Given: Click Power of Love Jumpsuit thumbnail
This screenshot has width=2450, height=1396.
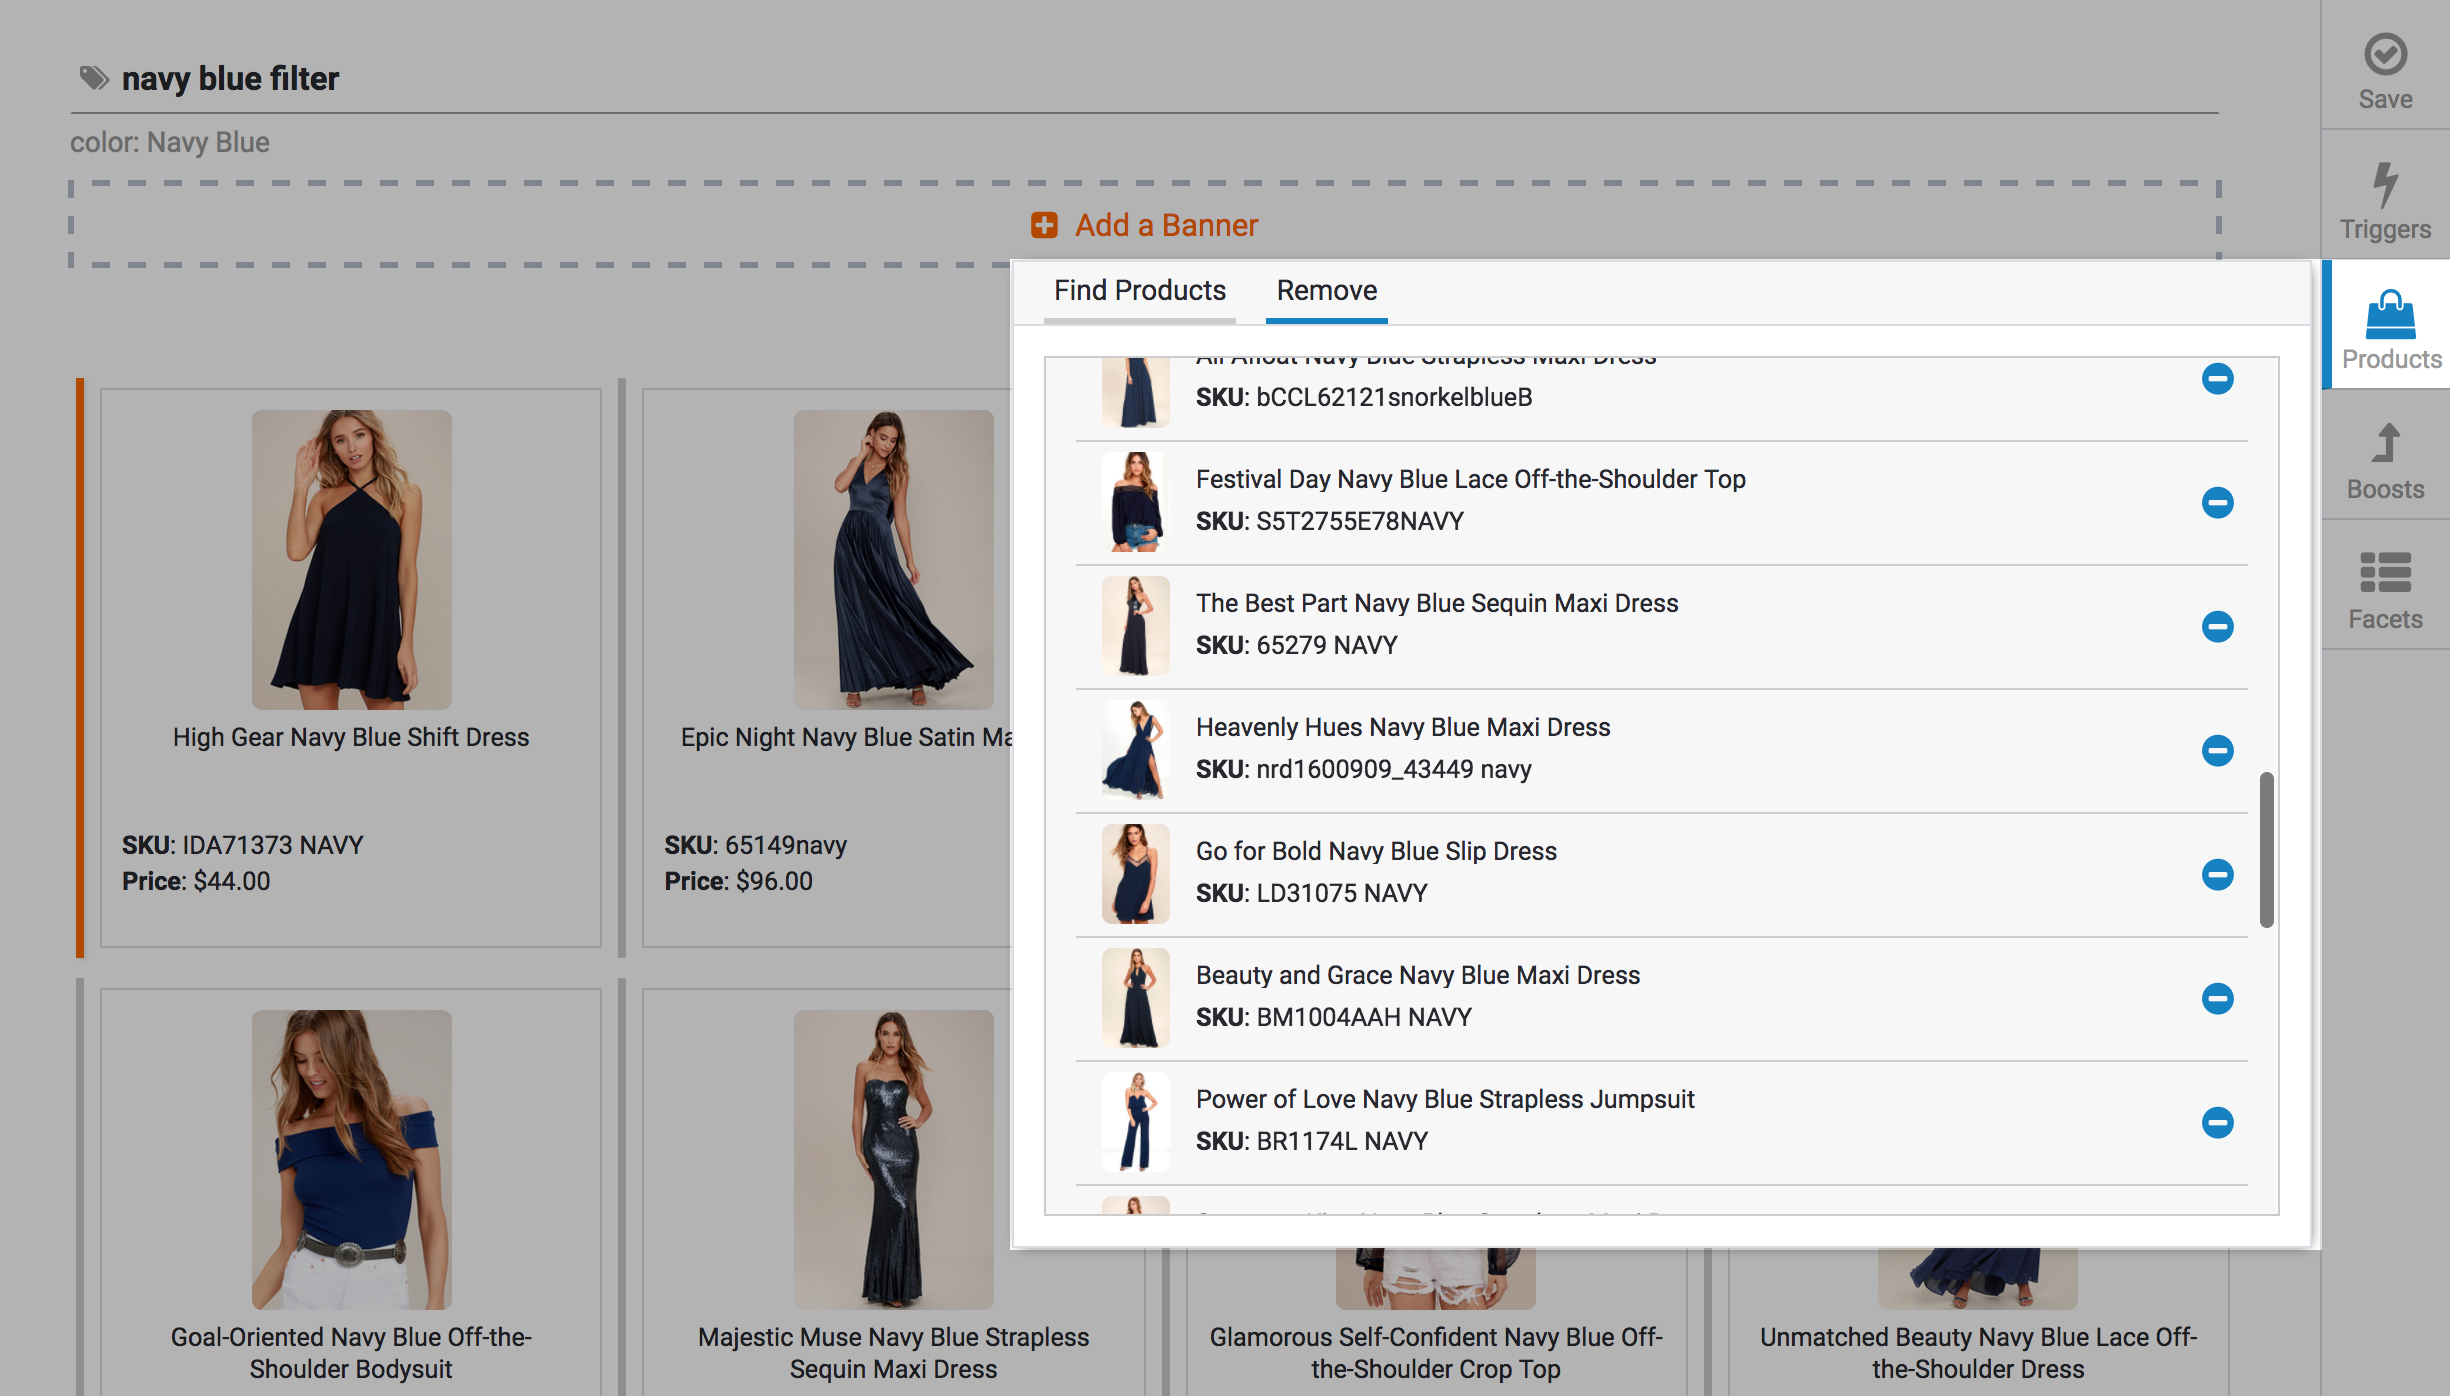Looking at the screenshot, I should pos(1136,1122).
